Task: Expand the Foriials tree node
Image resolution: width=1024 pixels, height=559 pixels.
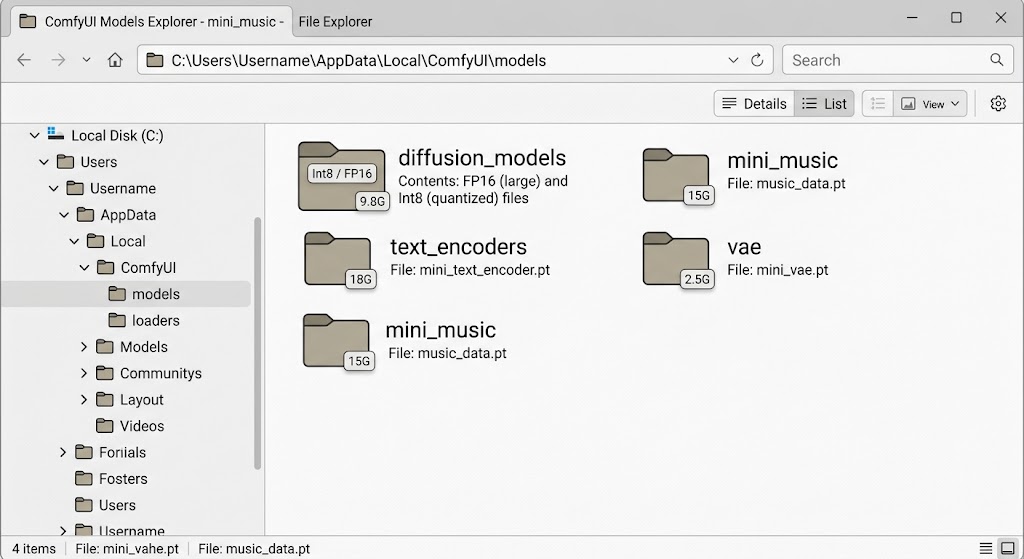Action: 63,453
